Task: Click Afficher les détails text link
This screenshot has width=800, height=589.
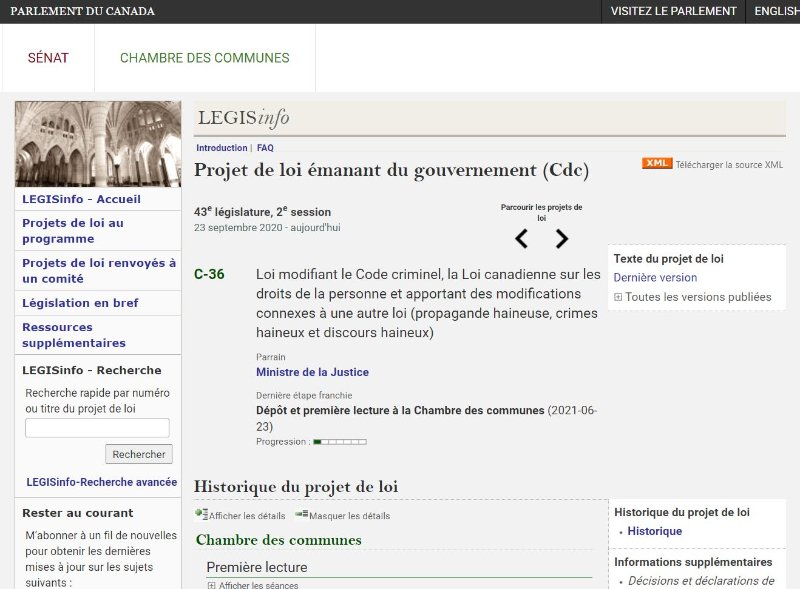Action: (x=247, y=516)
